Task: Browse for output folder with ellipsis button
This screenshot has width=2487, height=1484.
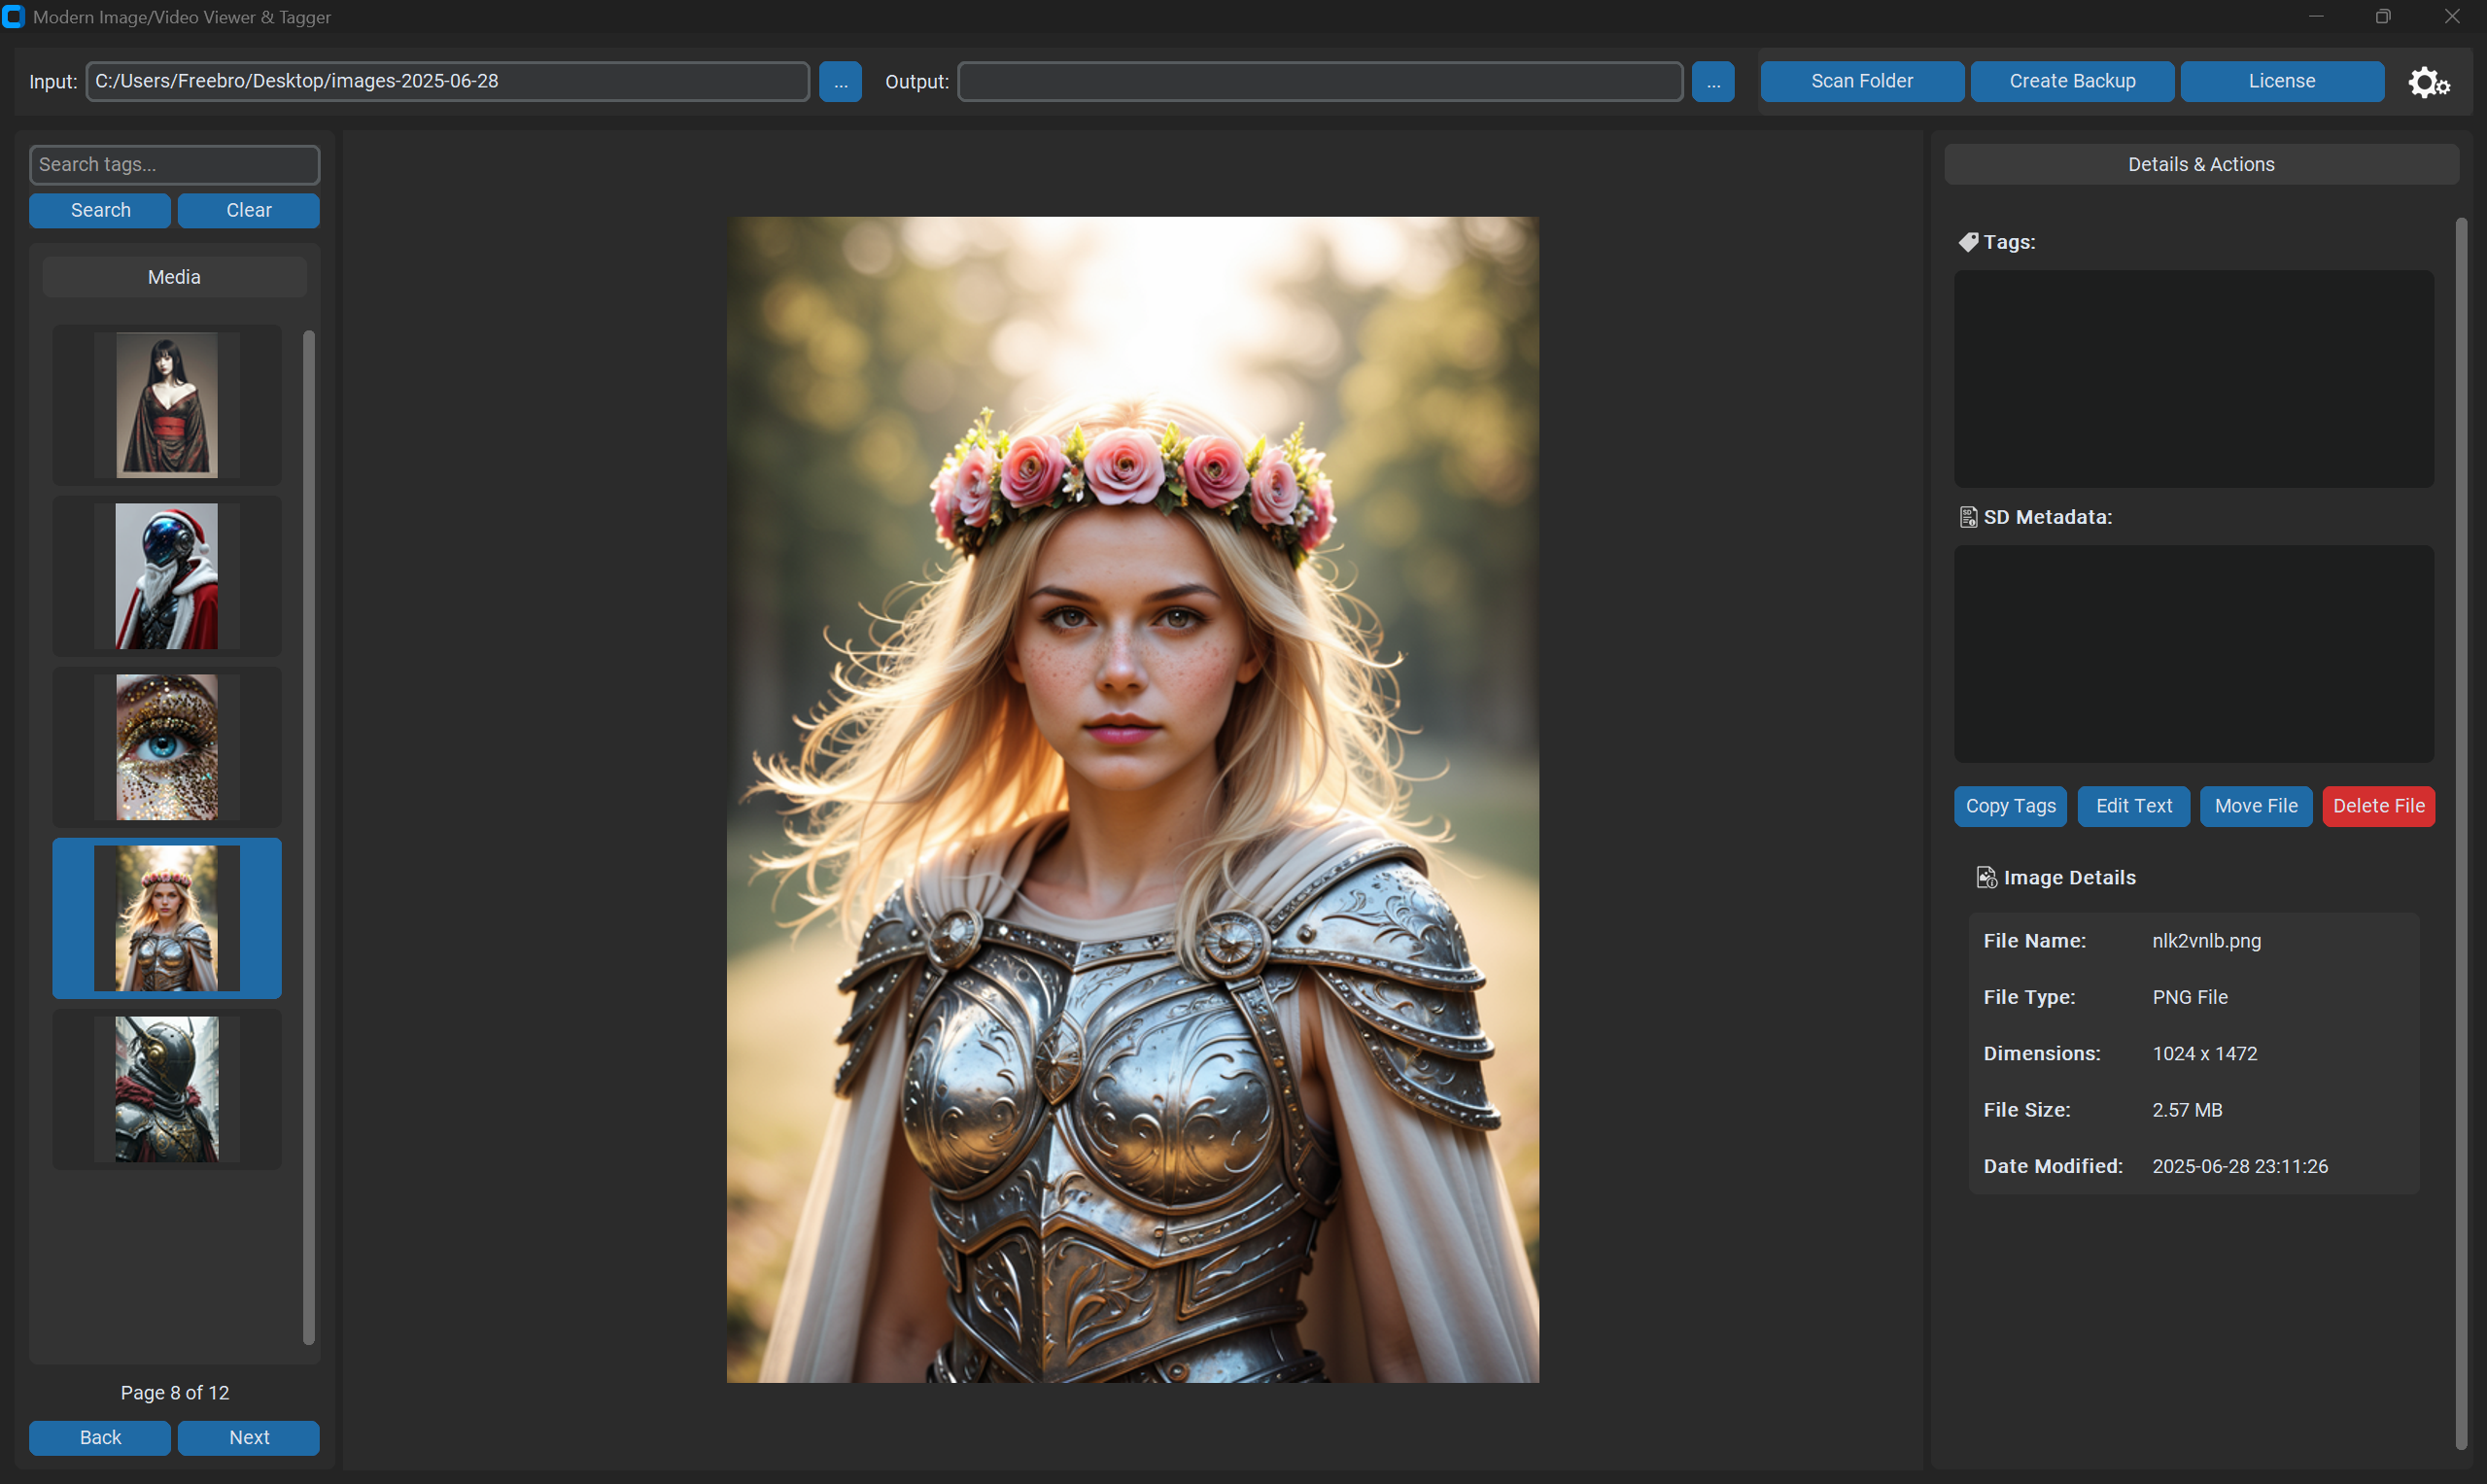Action: coord(1712,82)
